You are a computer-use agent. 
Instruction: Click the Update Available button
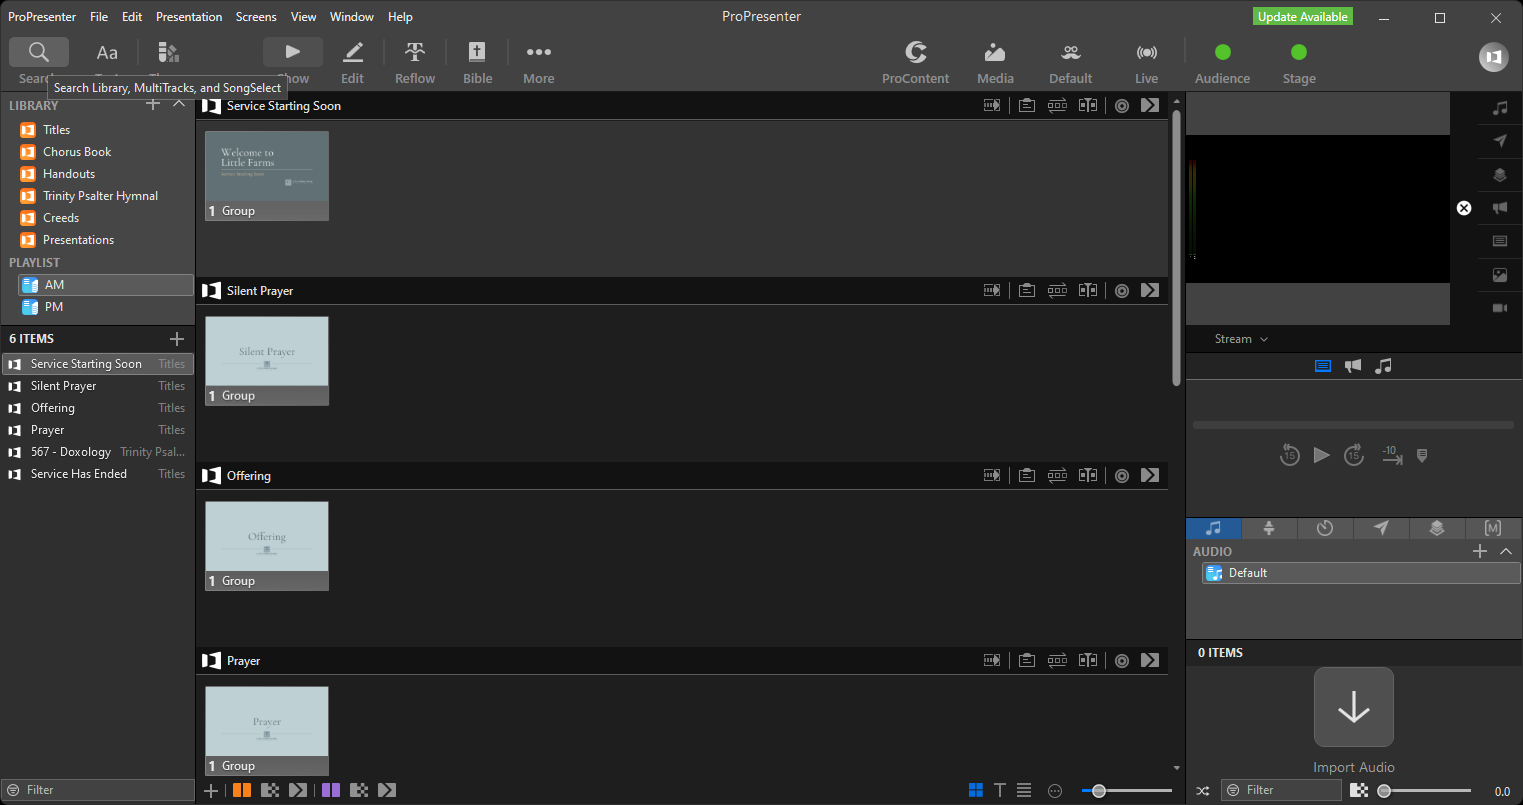coord(1302,16)
